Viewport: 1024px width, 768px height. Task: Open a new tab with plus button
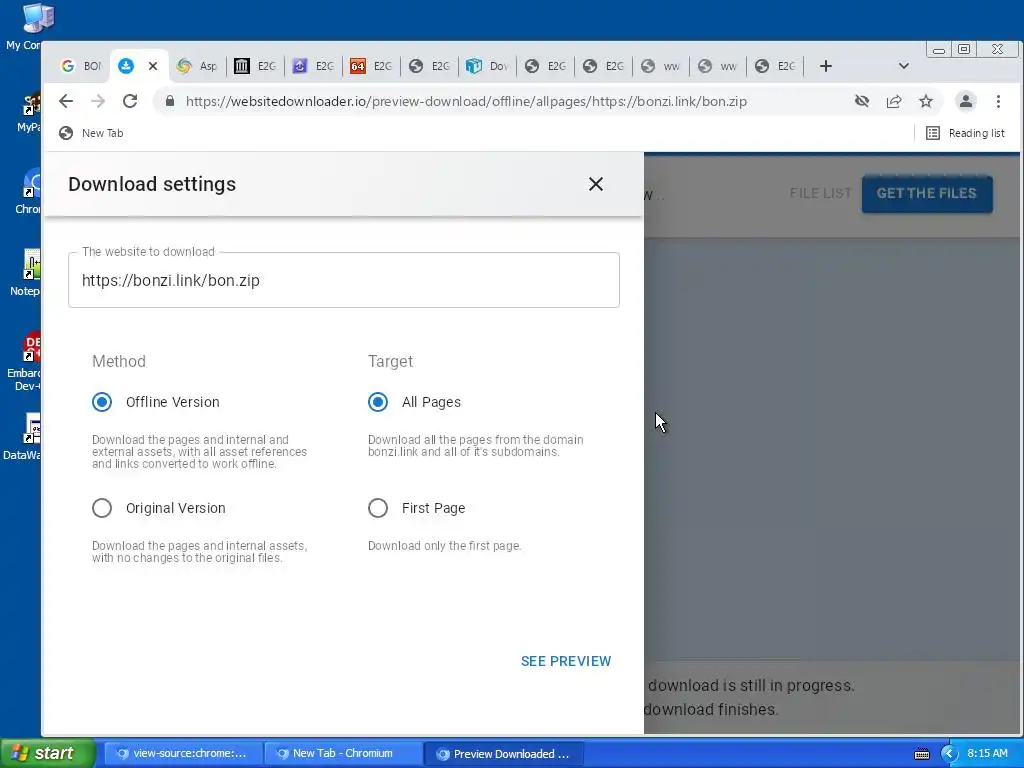tap(825, 66)
